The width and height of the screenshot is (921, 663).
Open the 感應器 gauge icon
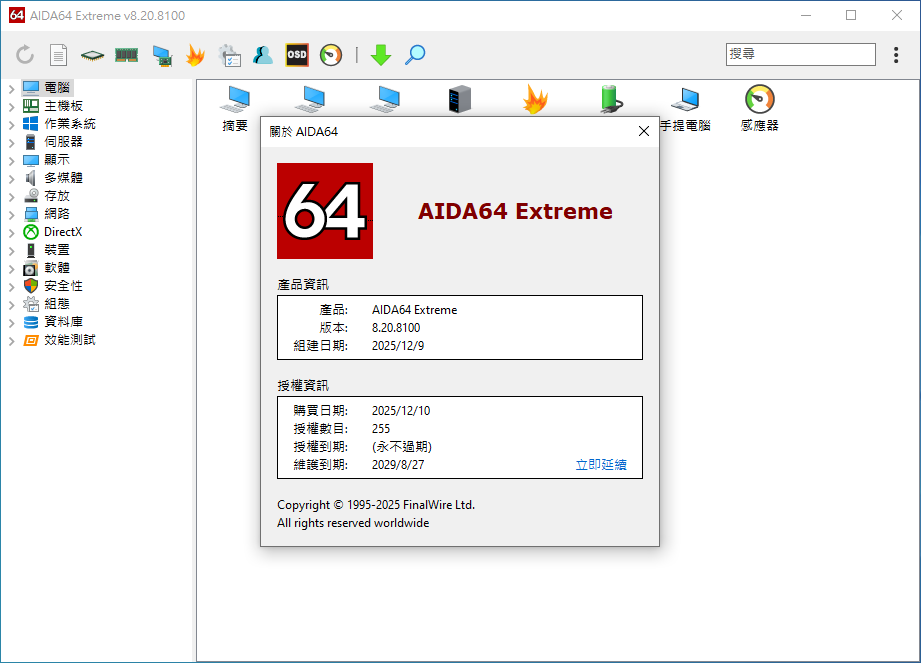[759, 108]
